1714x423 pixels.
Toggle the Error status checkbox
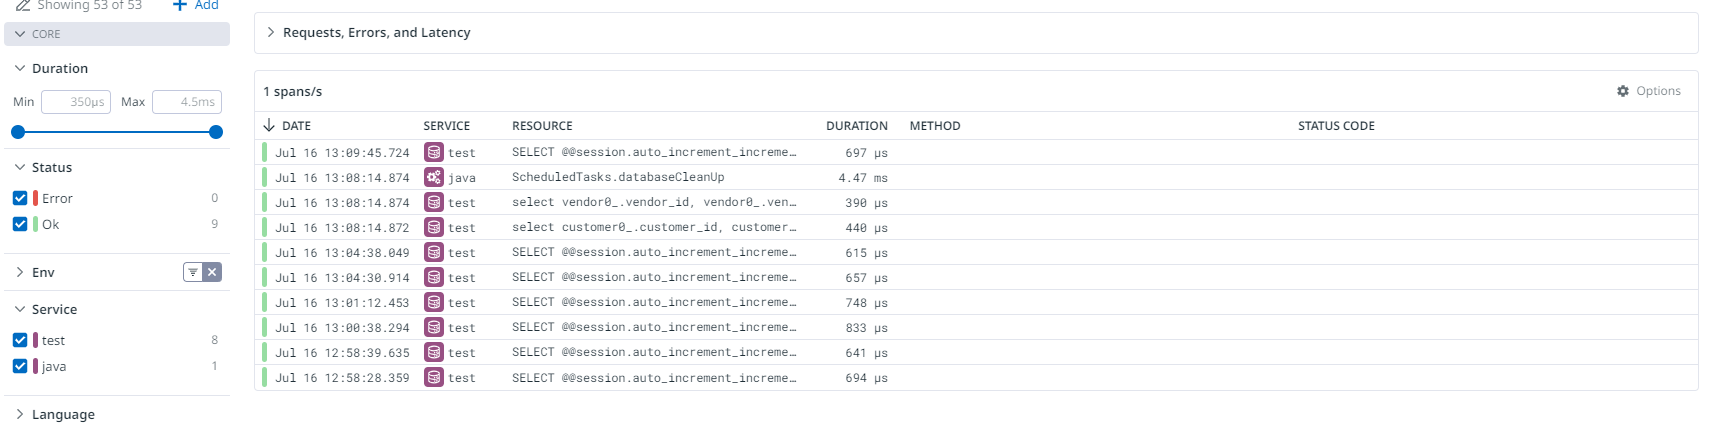pyautogui.click(x=20, y=198)
